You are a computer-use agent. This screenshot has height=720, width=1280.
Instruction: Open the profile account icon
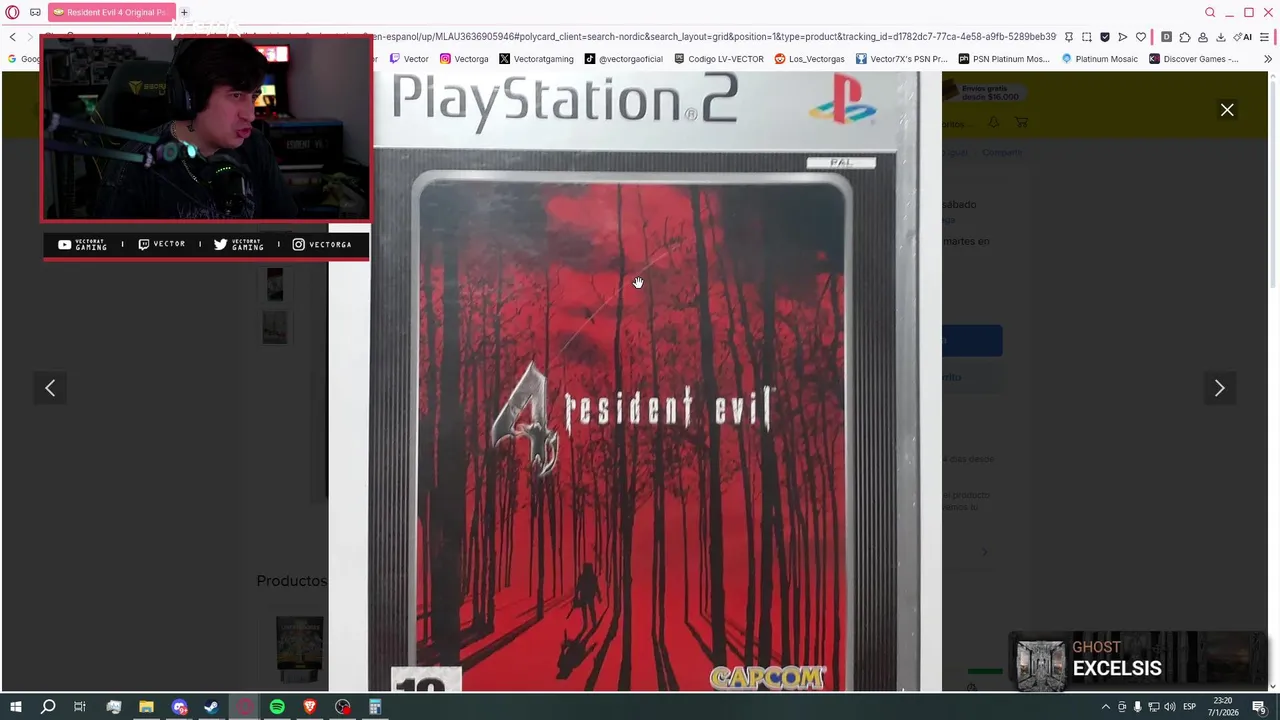click(1202, 37)
